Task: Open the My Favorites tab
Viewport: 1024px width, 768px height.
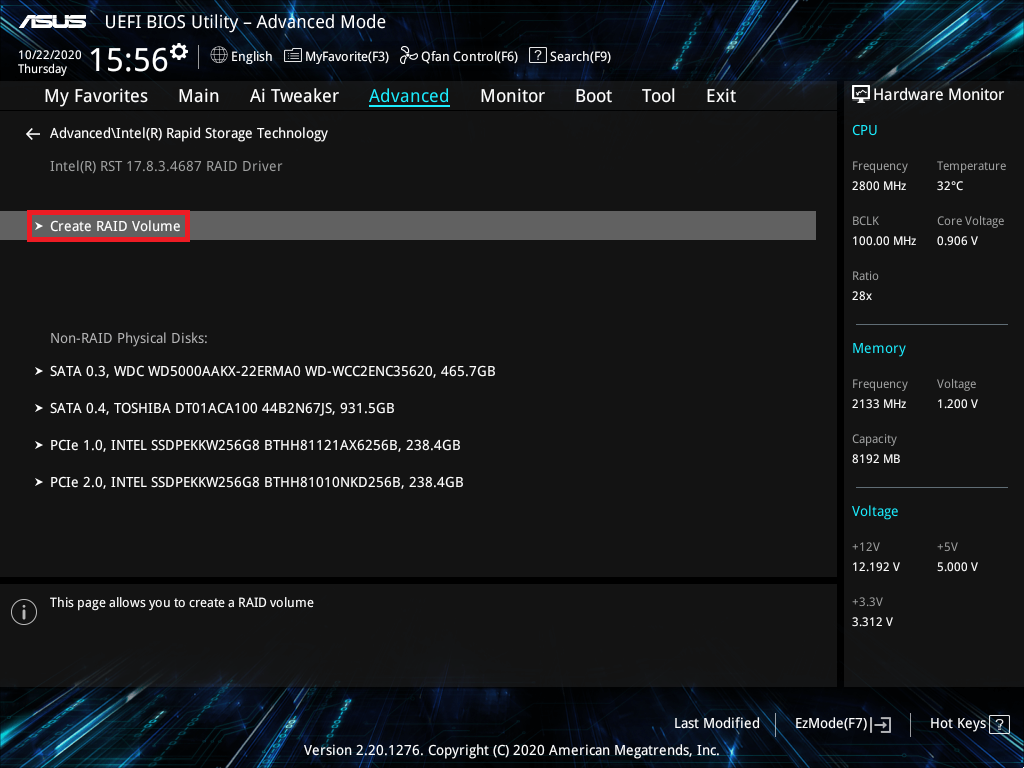Action: 96,96
